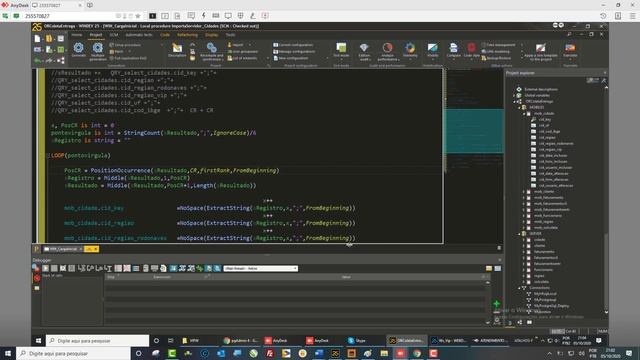Click the Generate gear icon in ribbon

coord(78,48)
